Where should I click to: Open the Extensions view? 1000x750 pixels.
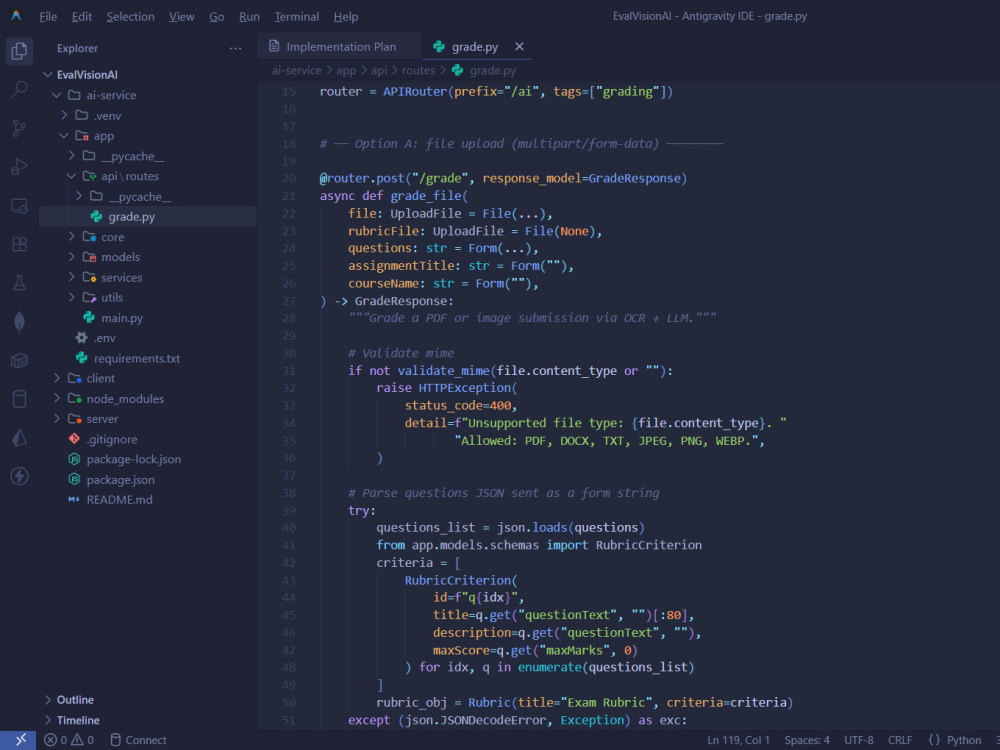pyautogui.click(x=19, y=244)
